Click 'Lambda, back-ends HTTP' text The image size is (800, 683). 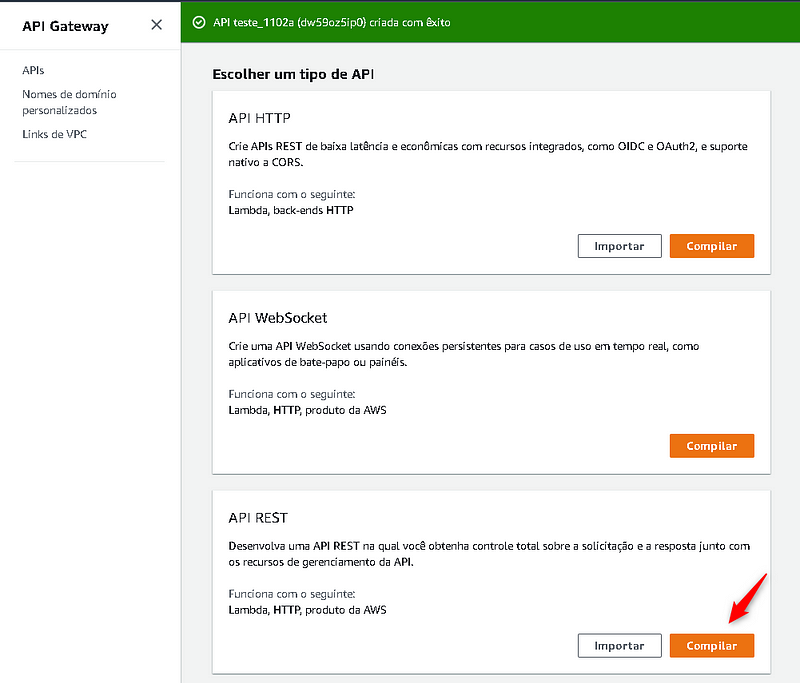(291, 210)
